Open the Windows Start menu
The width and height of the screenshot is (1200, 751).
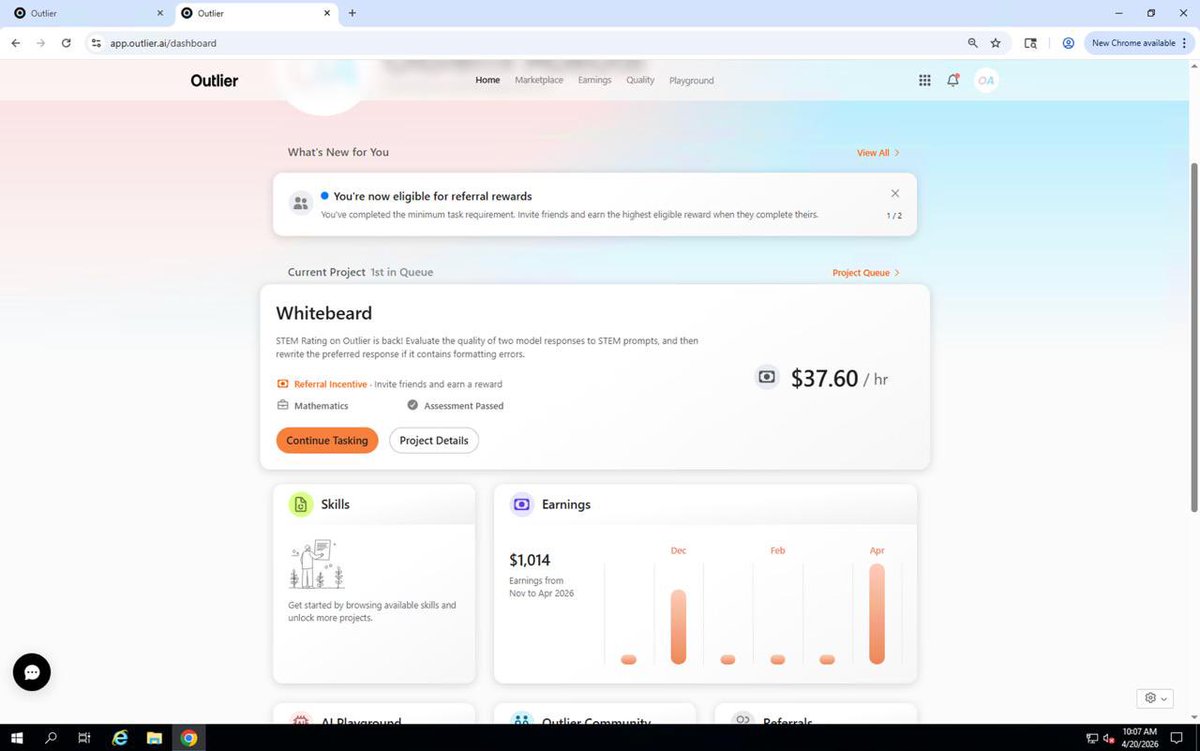click(17, 738)
